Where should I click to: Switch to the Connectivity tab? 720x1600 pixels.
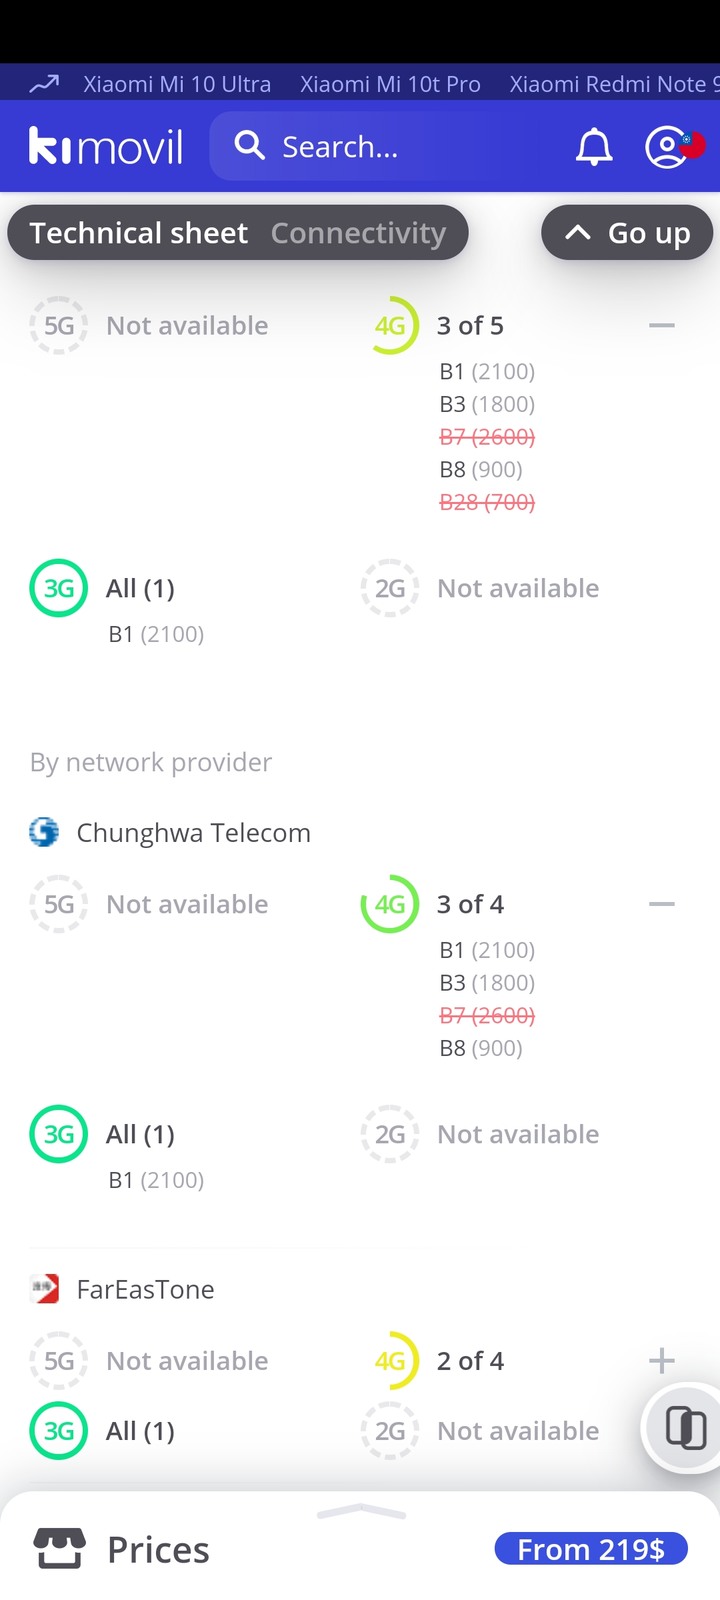pyautogui.click(x=358, y=233)
